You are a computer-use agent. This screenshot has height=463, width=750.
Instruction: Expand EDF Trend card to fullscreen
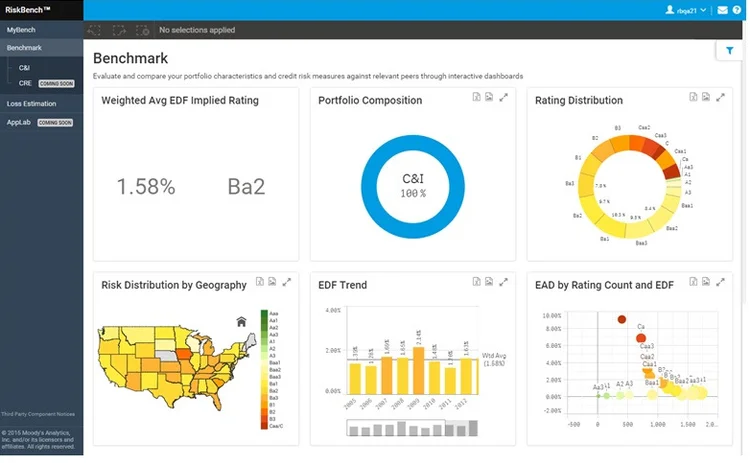(x=504, y=282)
